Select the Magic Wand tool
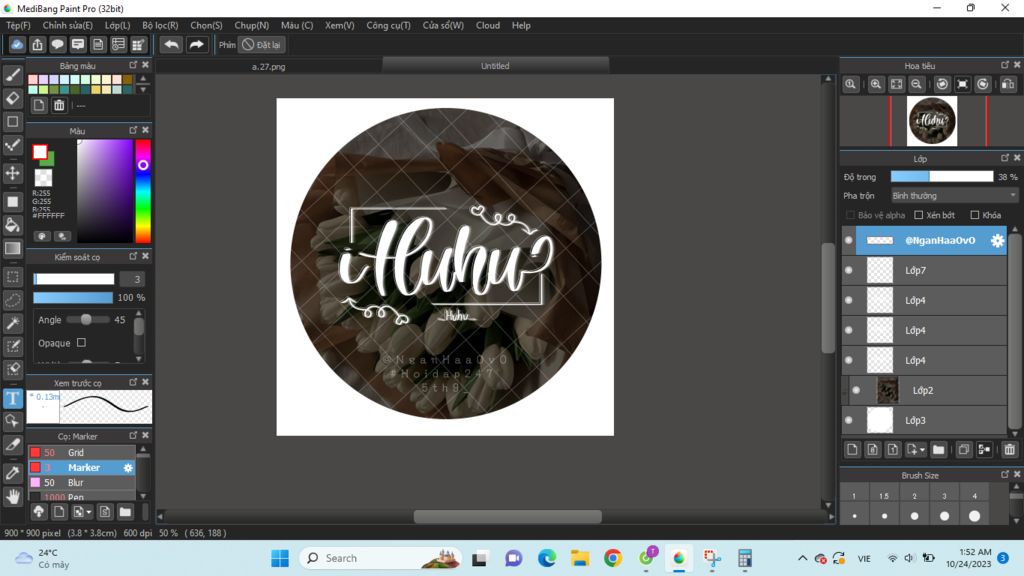Screen dimensions: 1024x576 12,323
